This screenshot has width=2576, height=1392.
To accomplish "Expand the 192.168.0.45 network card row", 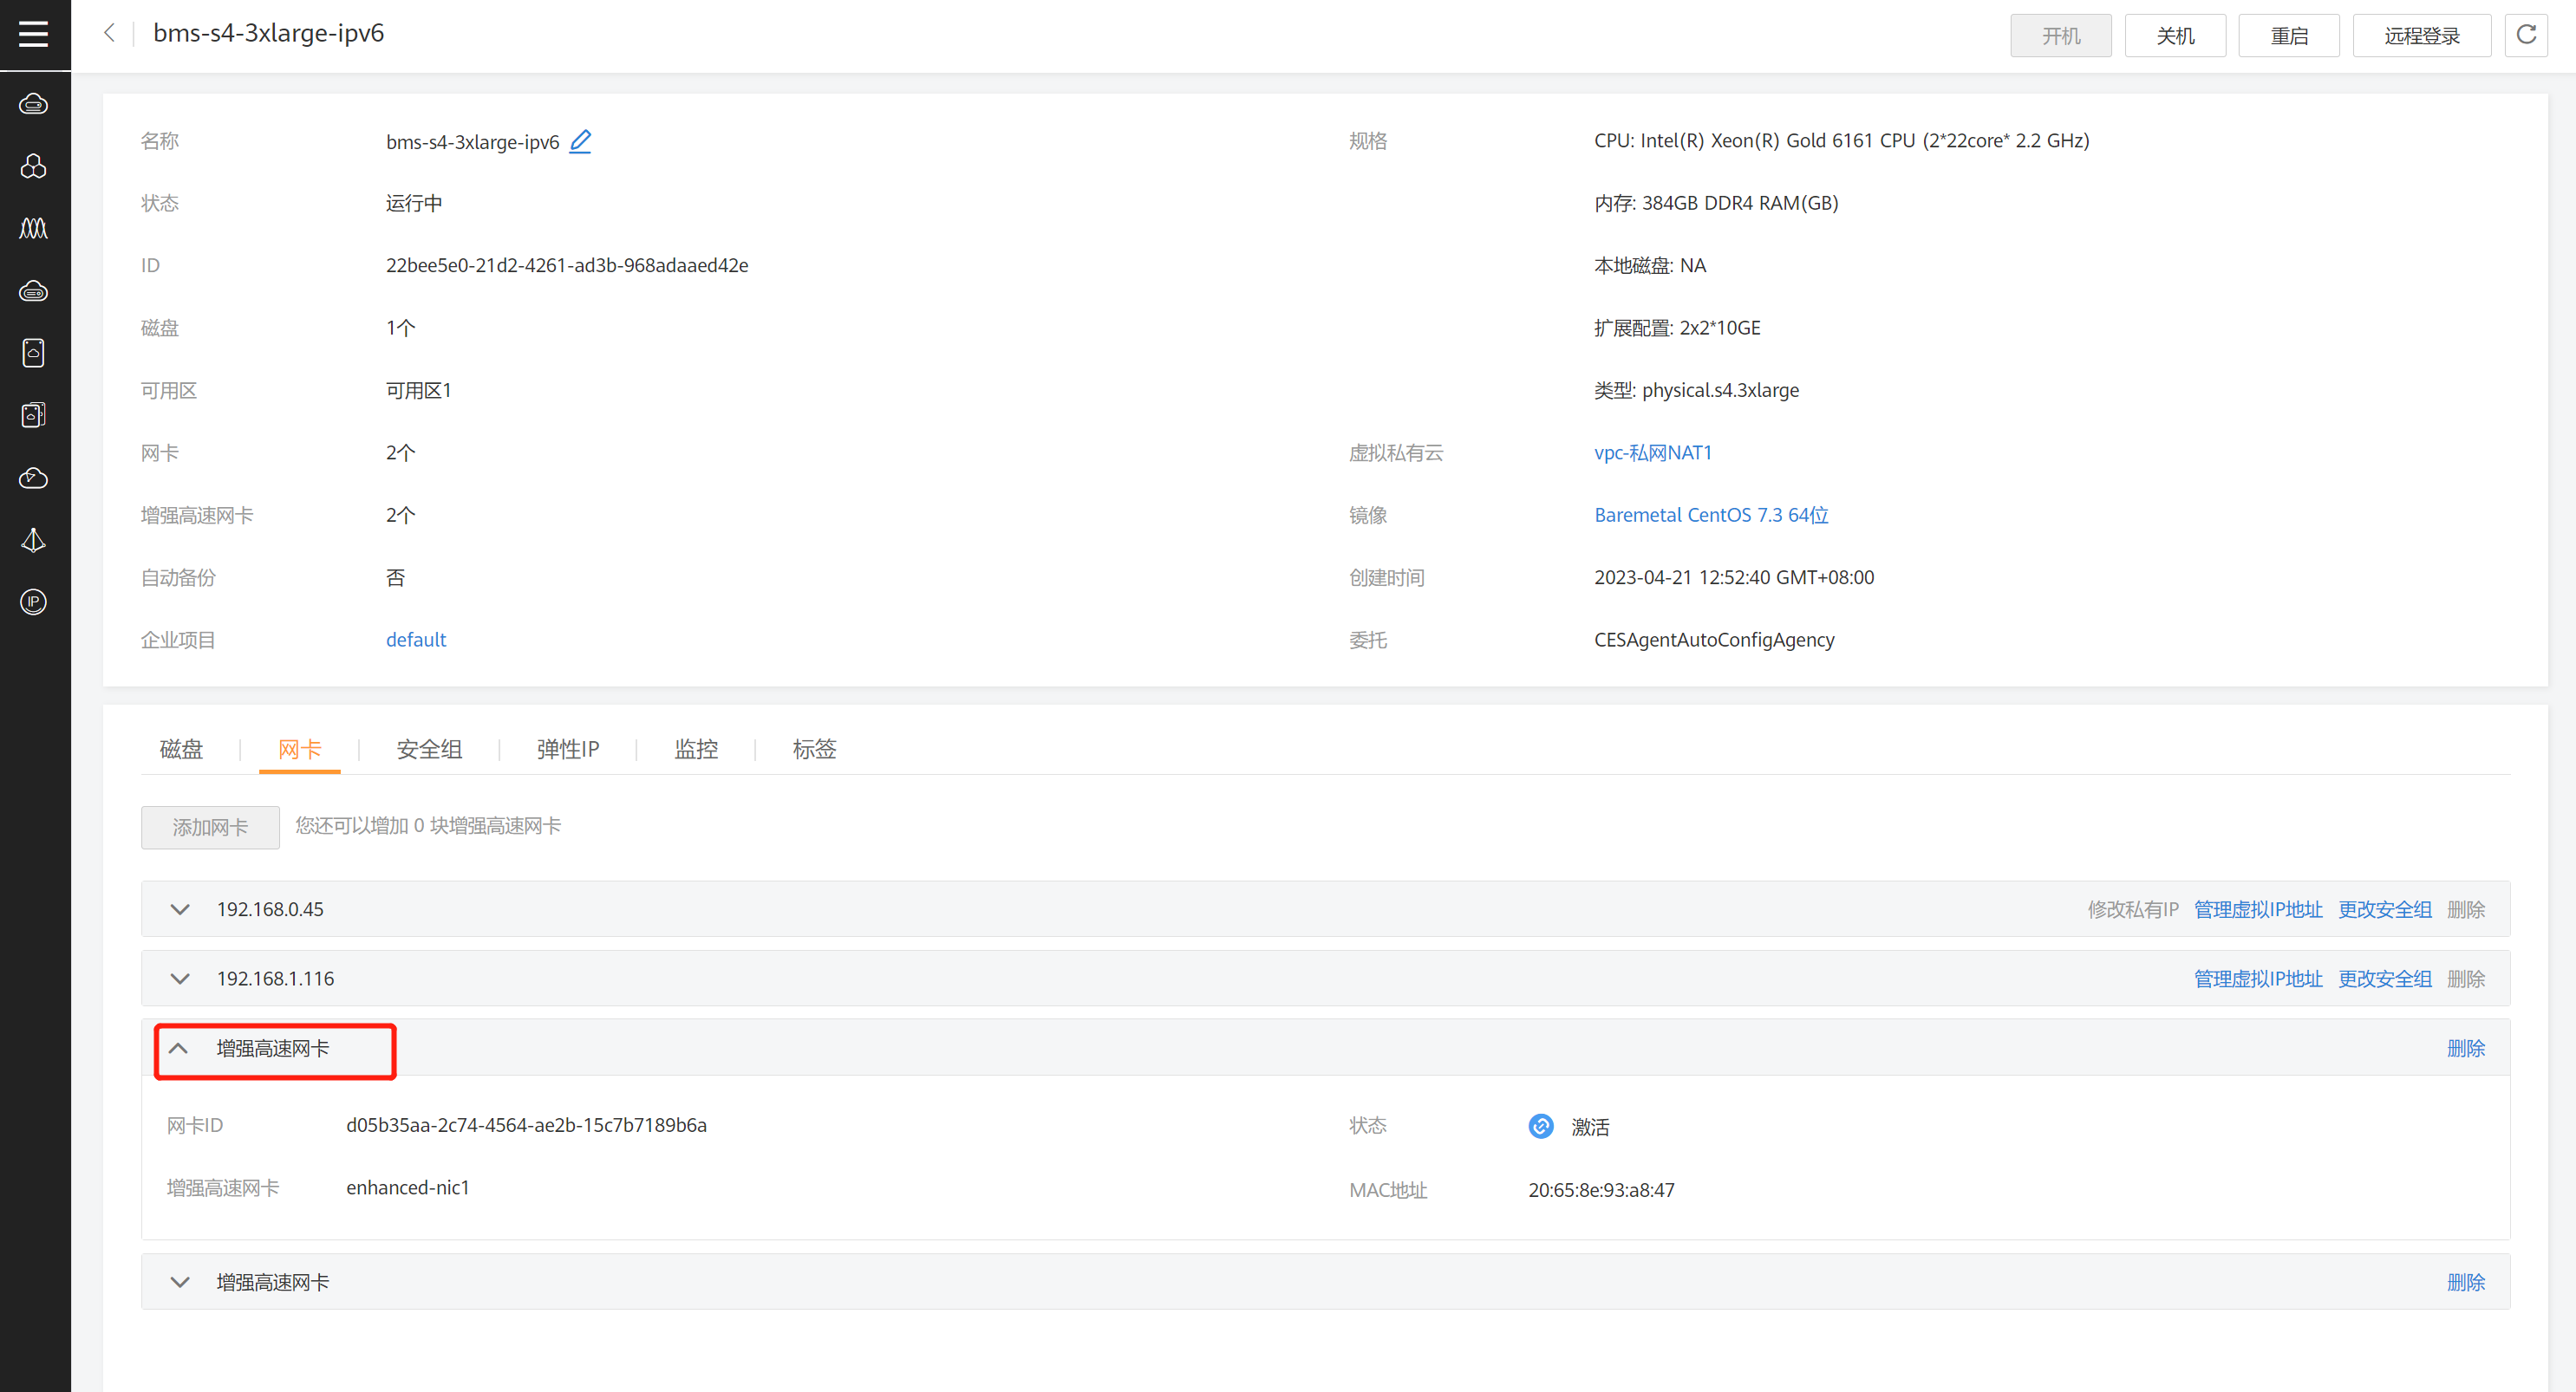I will tap(180, 909).
